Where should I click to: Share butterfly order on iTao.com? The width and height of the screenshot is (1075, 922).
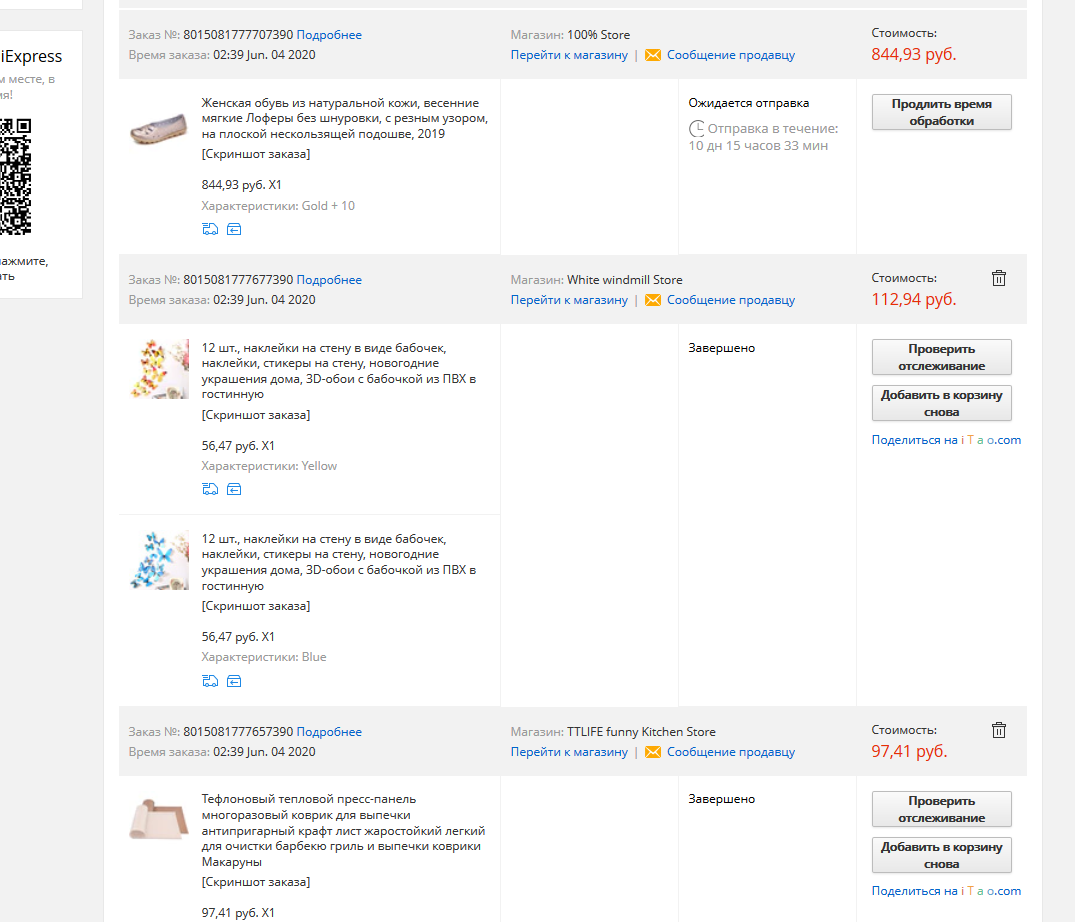point(946,439)
